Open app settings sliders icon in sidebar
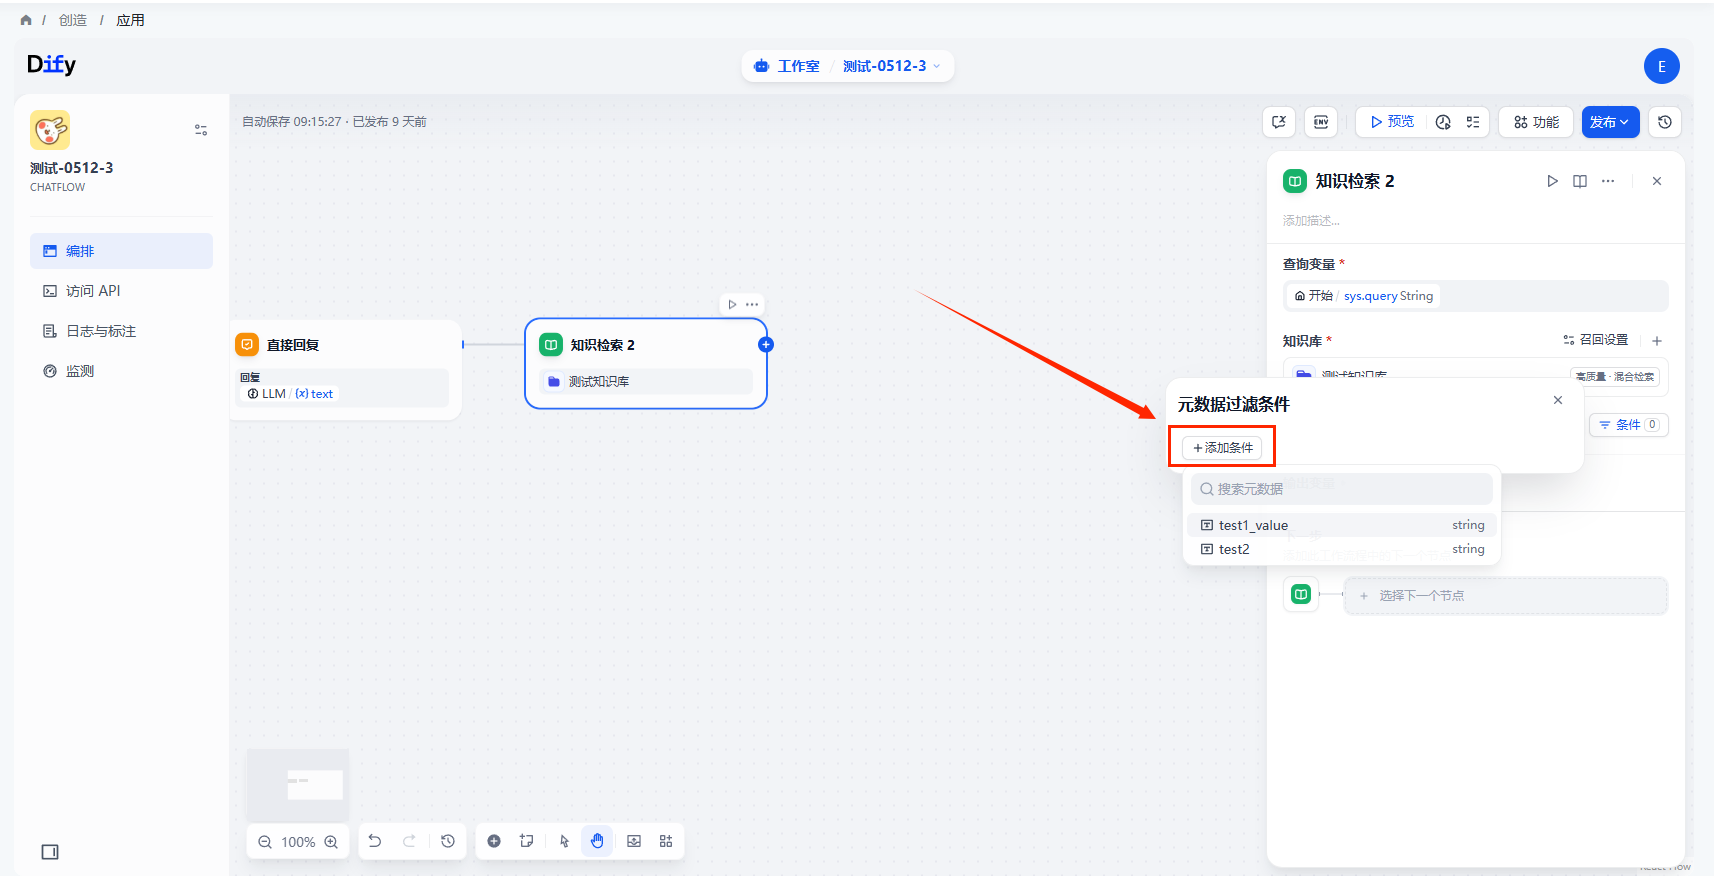Viewport: 1714px width, 876px height. (201, 130)
